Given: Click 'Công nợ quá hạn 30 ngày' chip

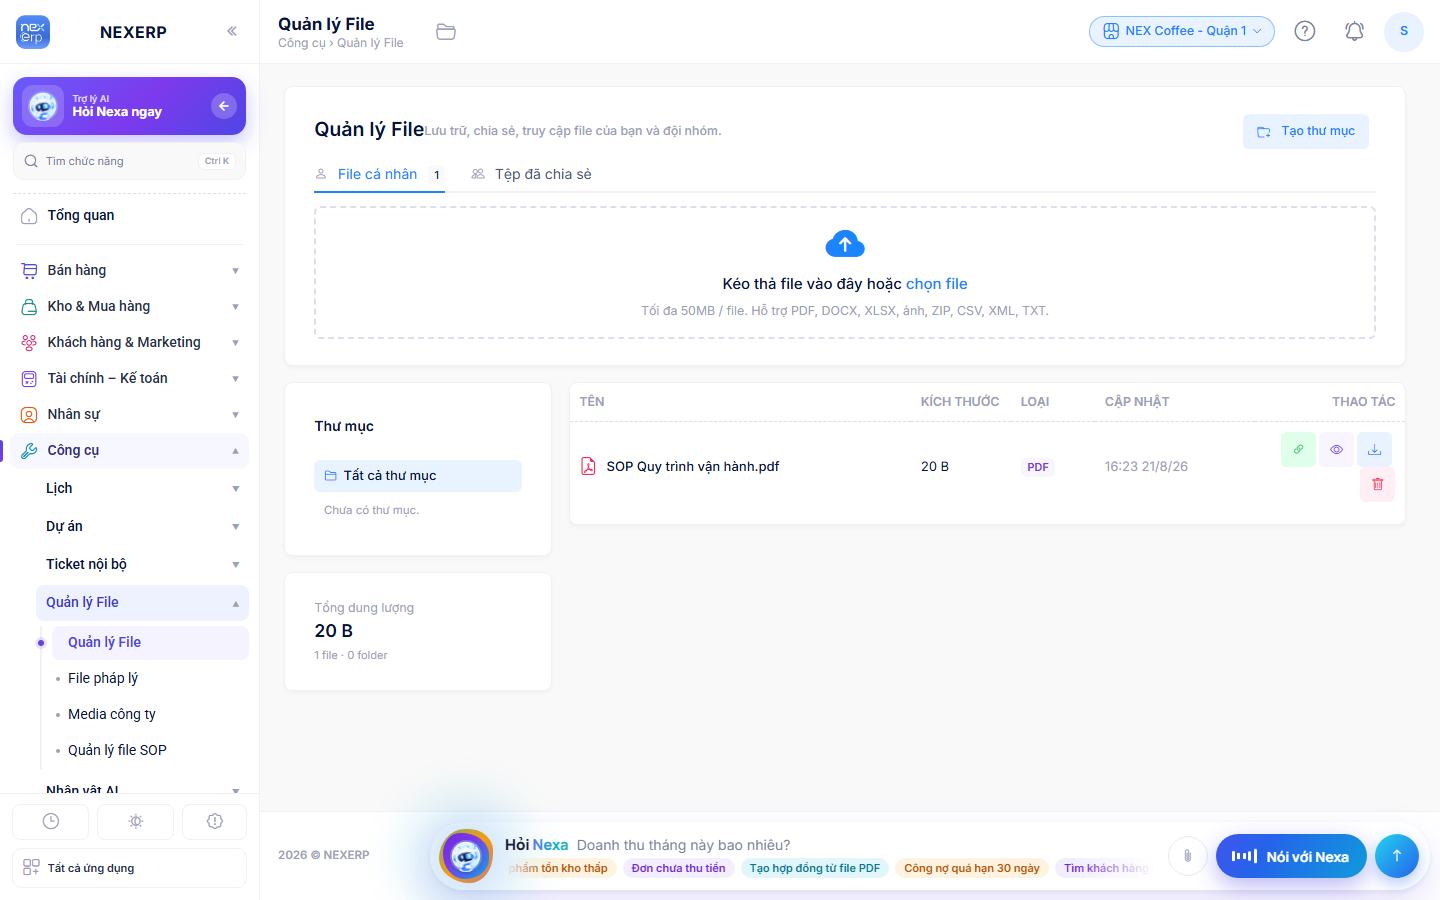Looking at the screenshot, I should click(972, 868).
